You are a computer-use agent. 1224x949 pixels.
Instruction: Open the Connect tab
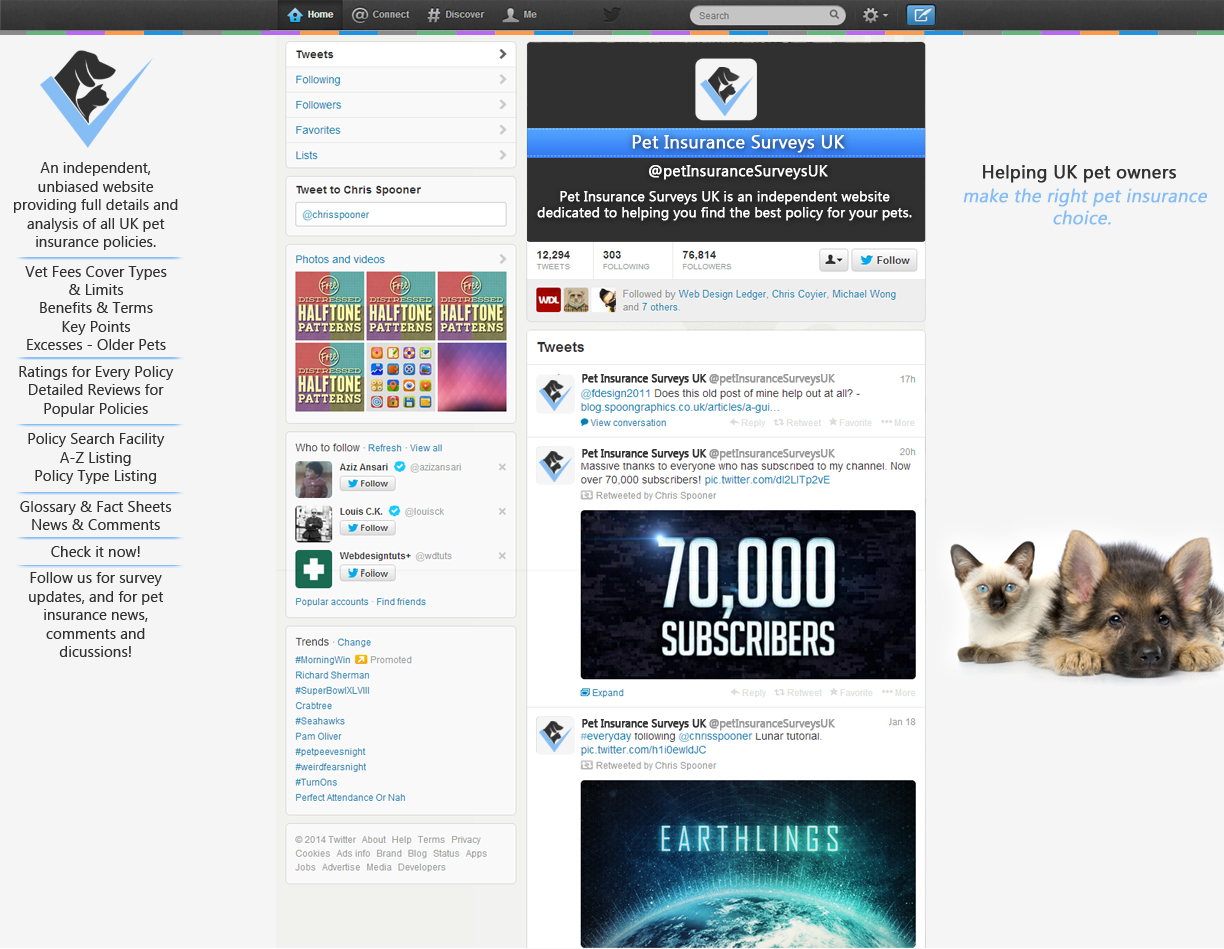[381, 15]
